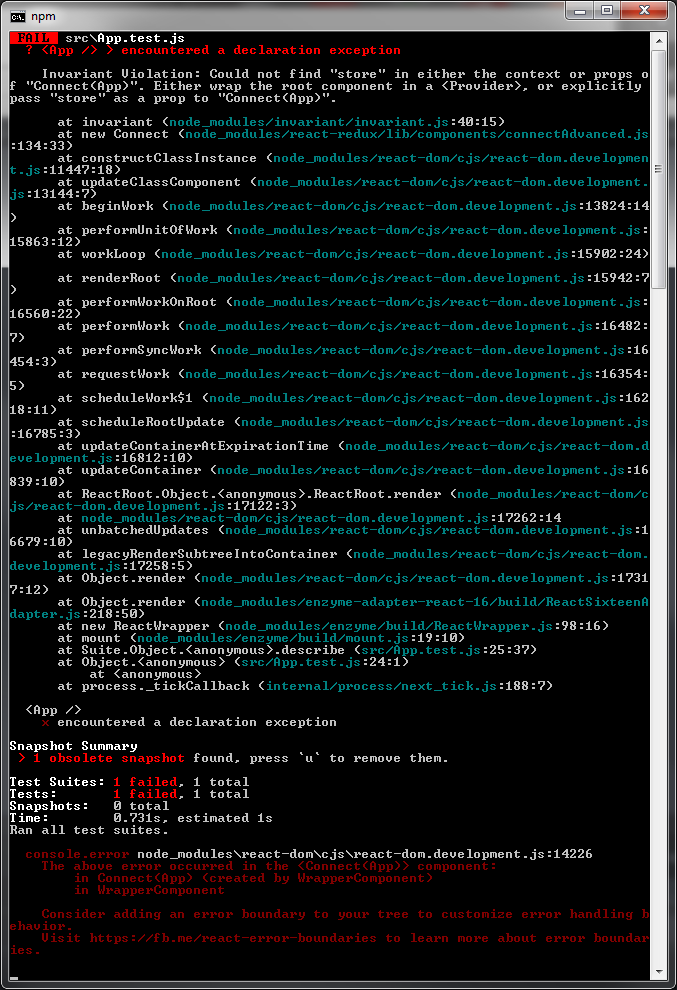Screen dimensions: 677x990
Task: Open the cmd system menu icon in title bar
Action: pyautogui.click(x=18, y=16)
